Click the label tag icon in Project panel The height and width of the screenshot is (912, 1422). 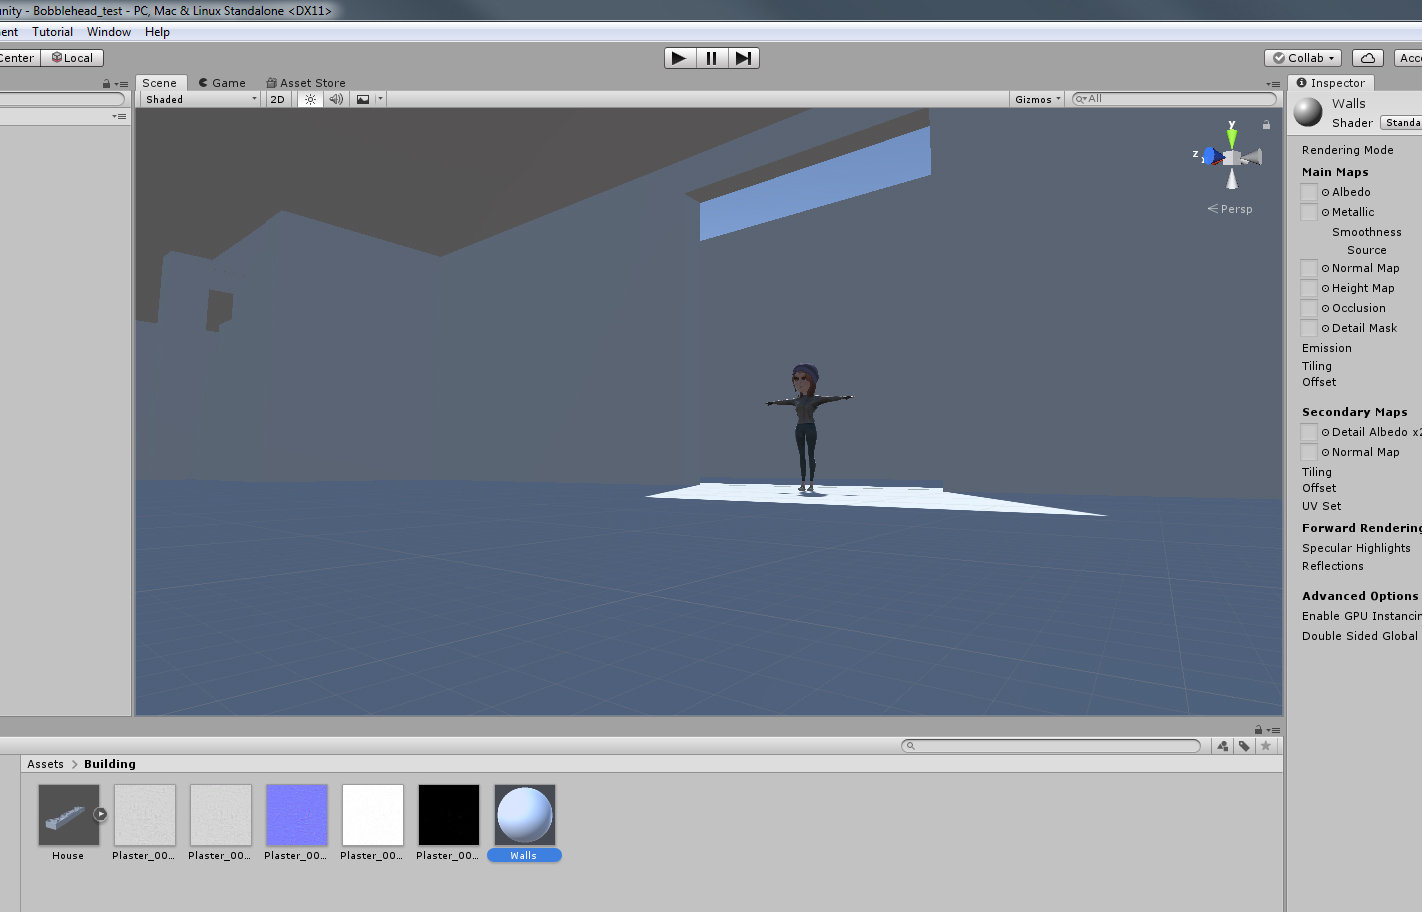point(1243,745)
